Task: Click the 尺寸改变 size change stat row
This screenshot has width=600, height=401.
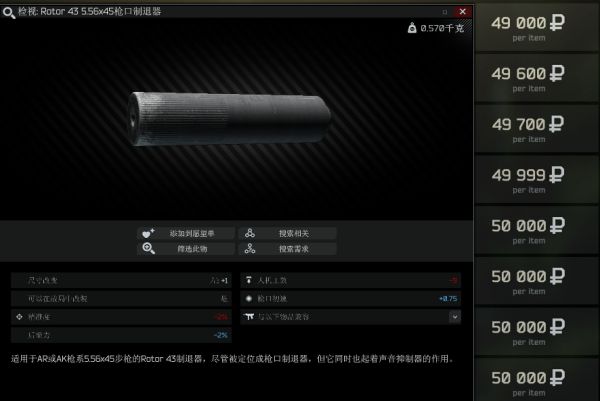Action: pyautogui.click(x=121, y=280)
